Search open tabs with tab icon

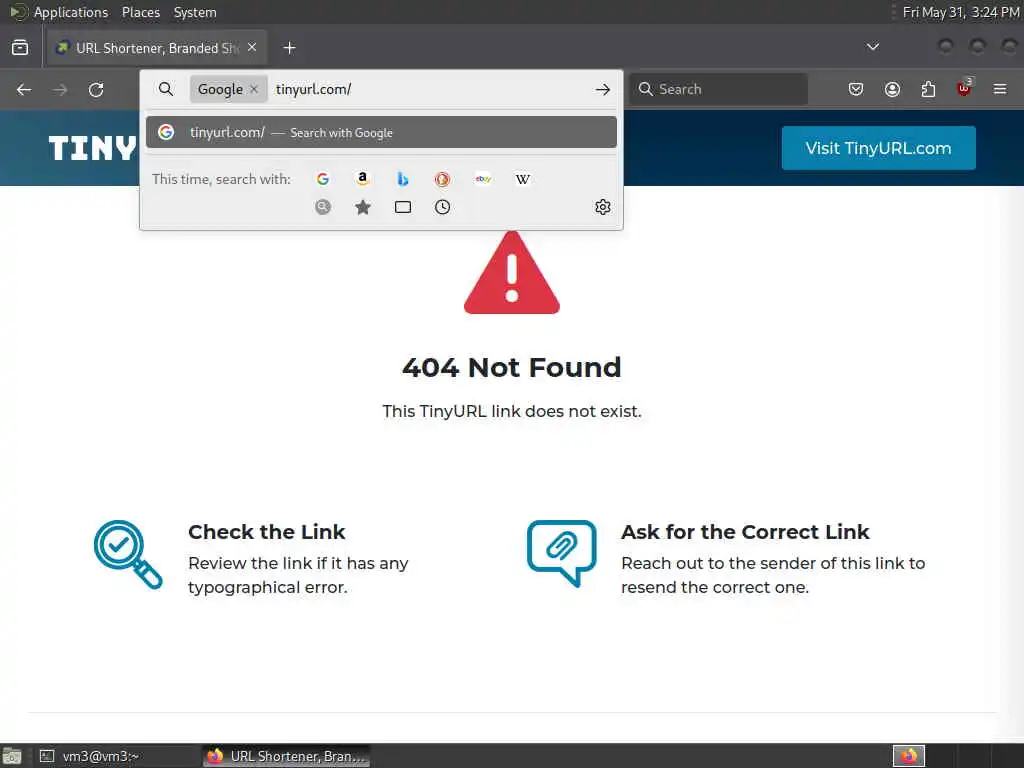tap(402, 207)
